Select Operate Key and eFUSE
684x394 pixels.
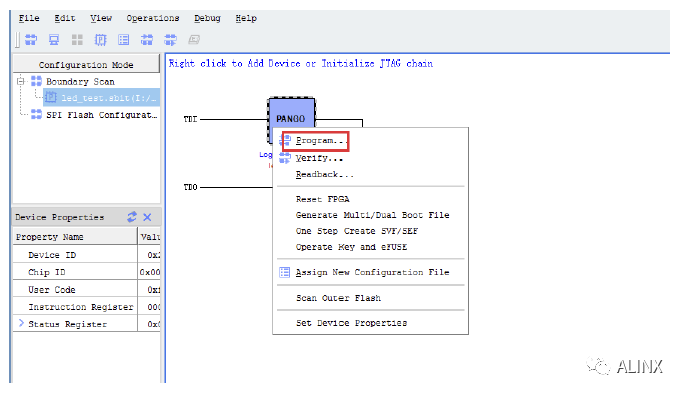coord(370,247)
